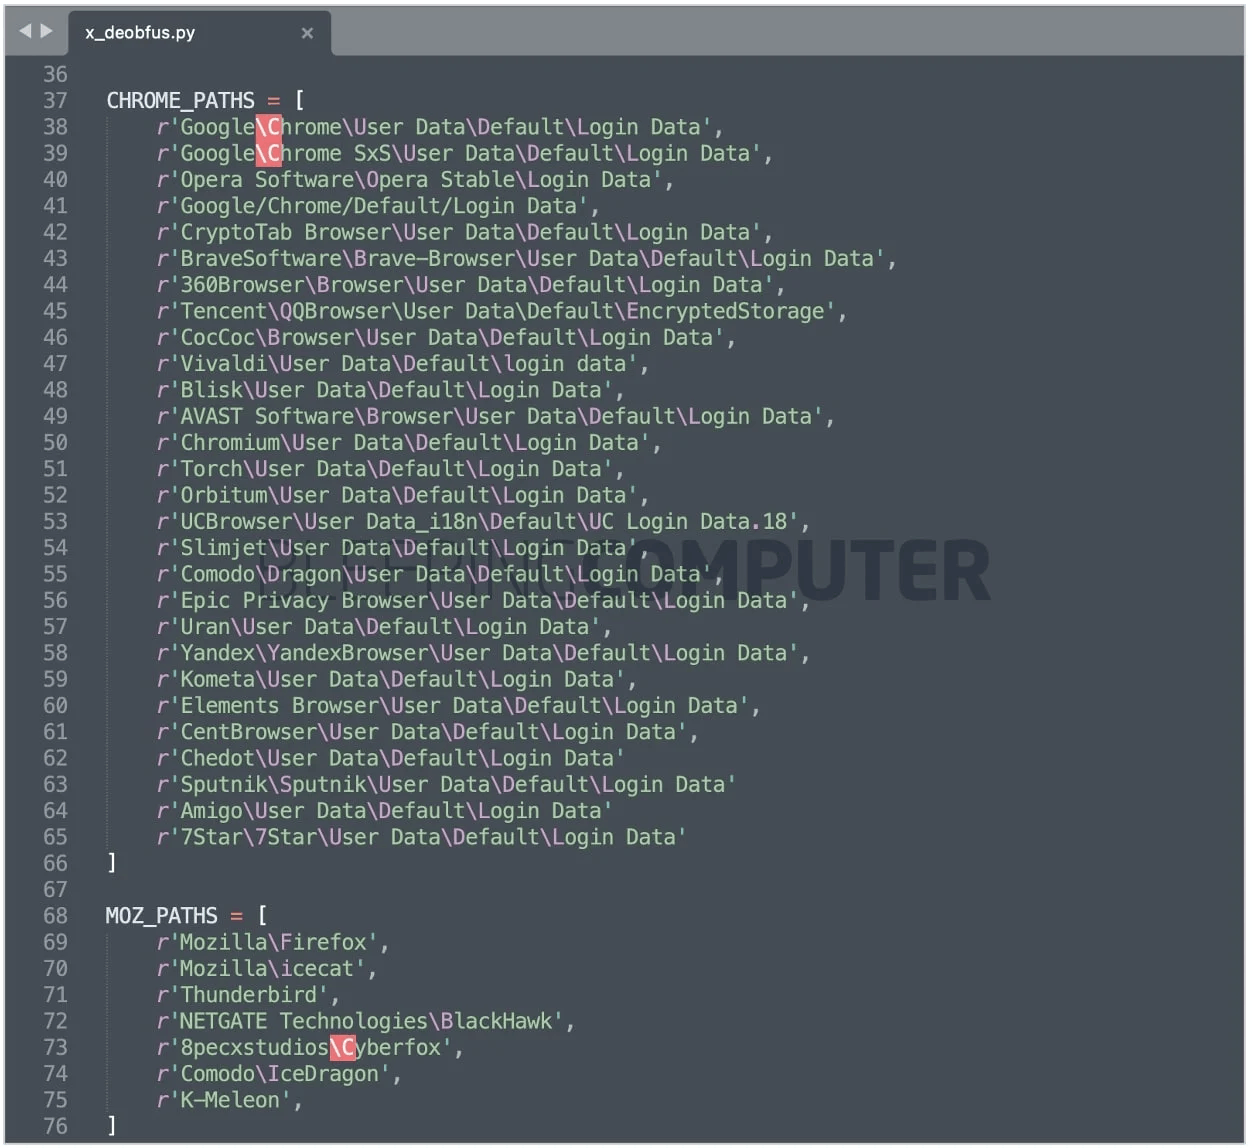Click the CryptoTab Browser path string

click(x=460, y=232)
